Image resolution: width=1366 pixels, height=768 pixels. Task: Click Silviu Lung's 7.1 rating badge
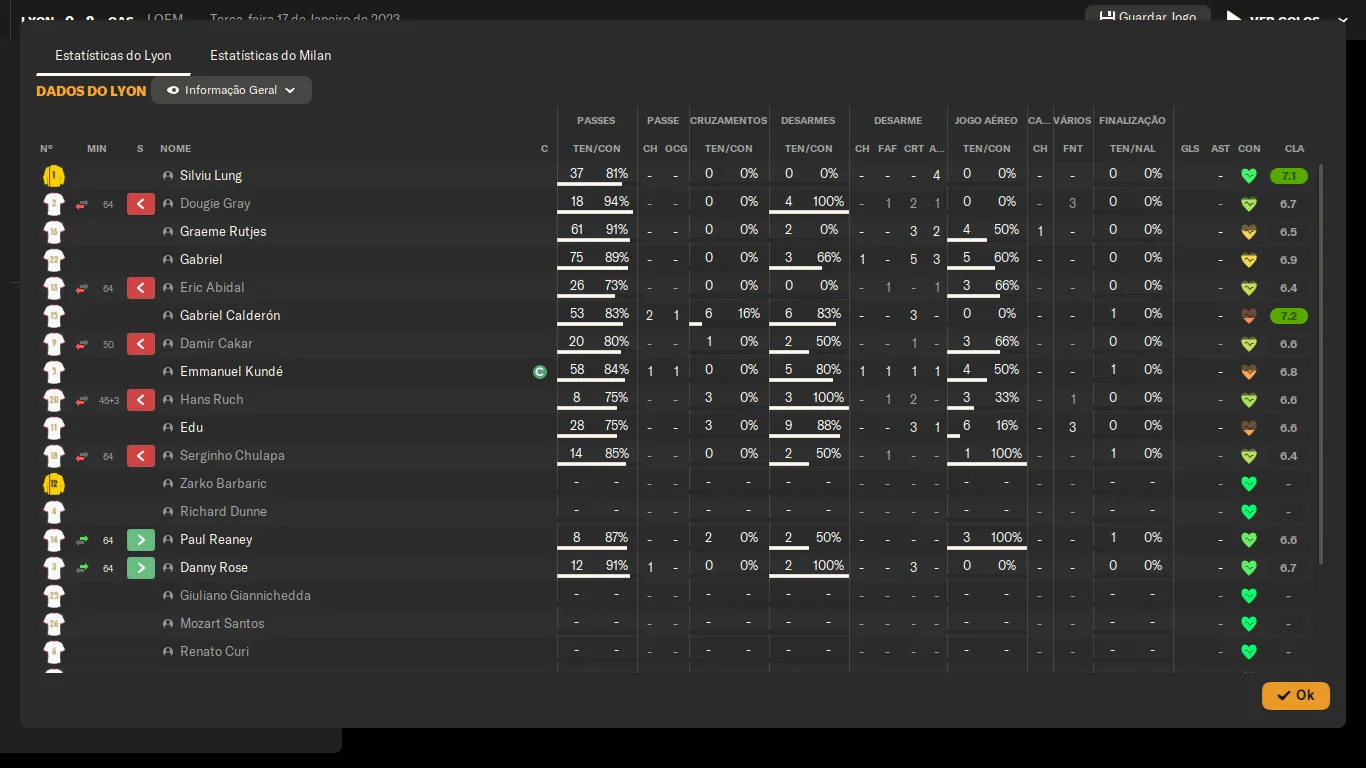pyautogui.click(x=1288, y=176)
